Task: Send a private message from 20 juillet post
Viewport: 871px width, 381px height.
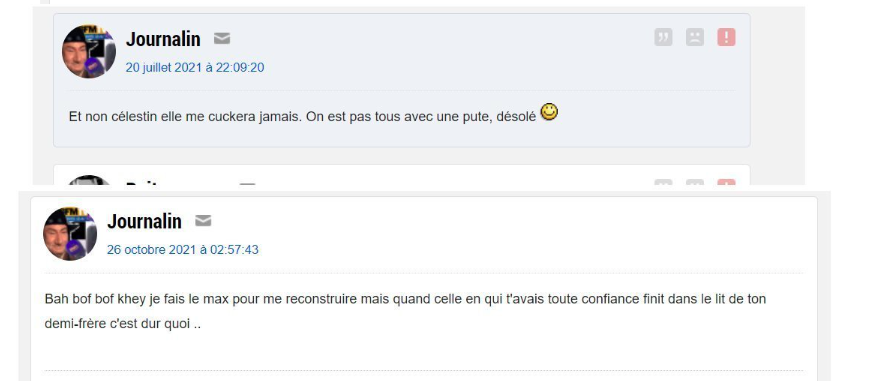Action: [222, 39]
